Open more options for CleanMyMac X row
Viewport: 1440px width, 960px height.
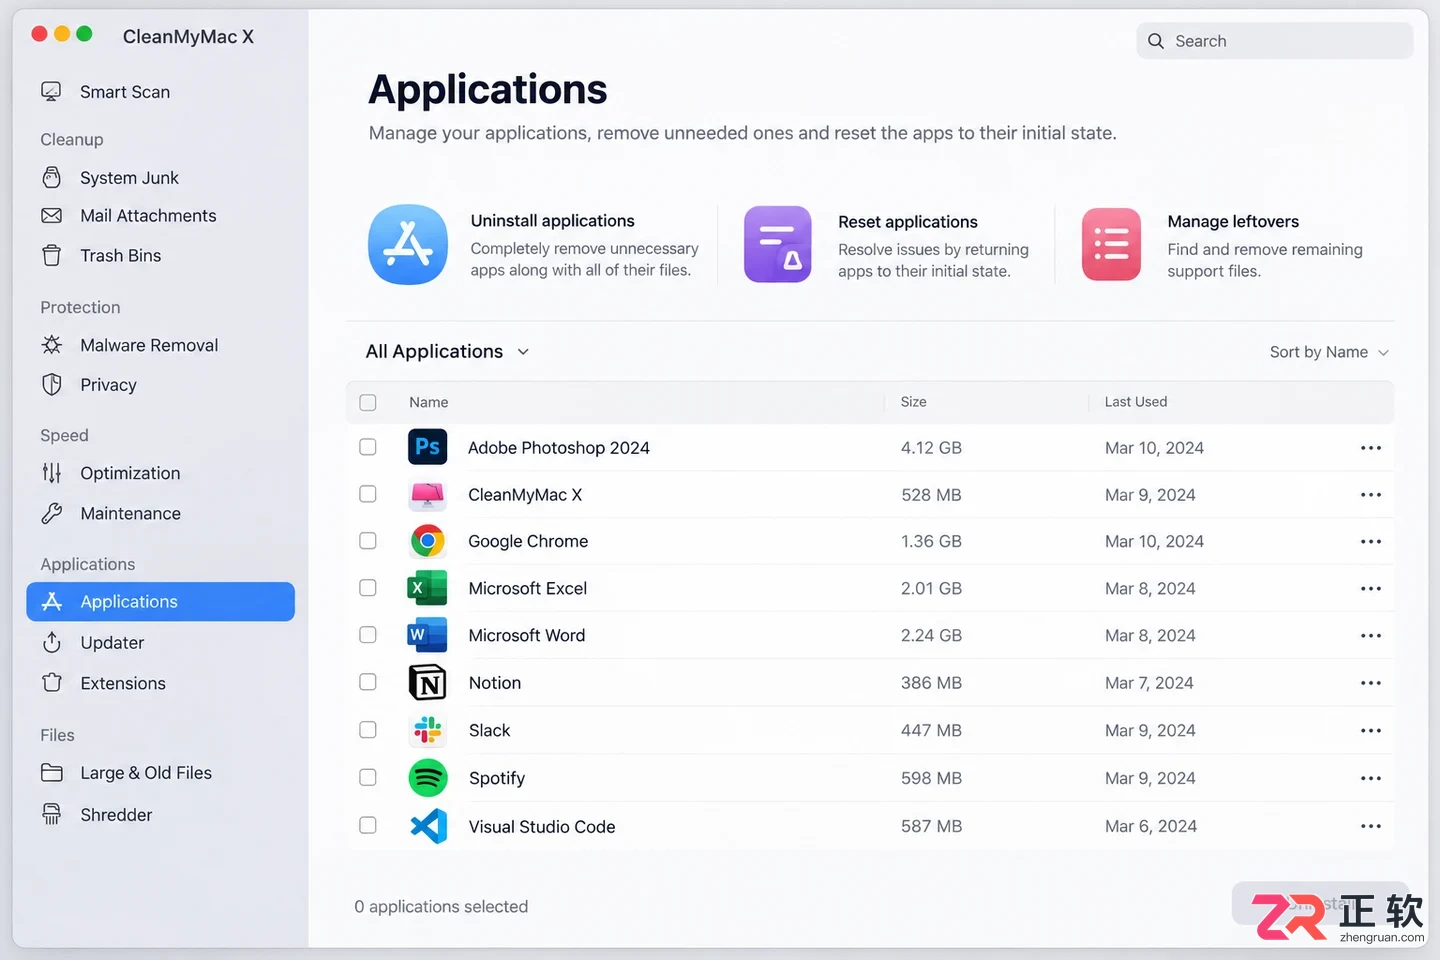pos(1371,495)
